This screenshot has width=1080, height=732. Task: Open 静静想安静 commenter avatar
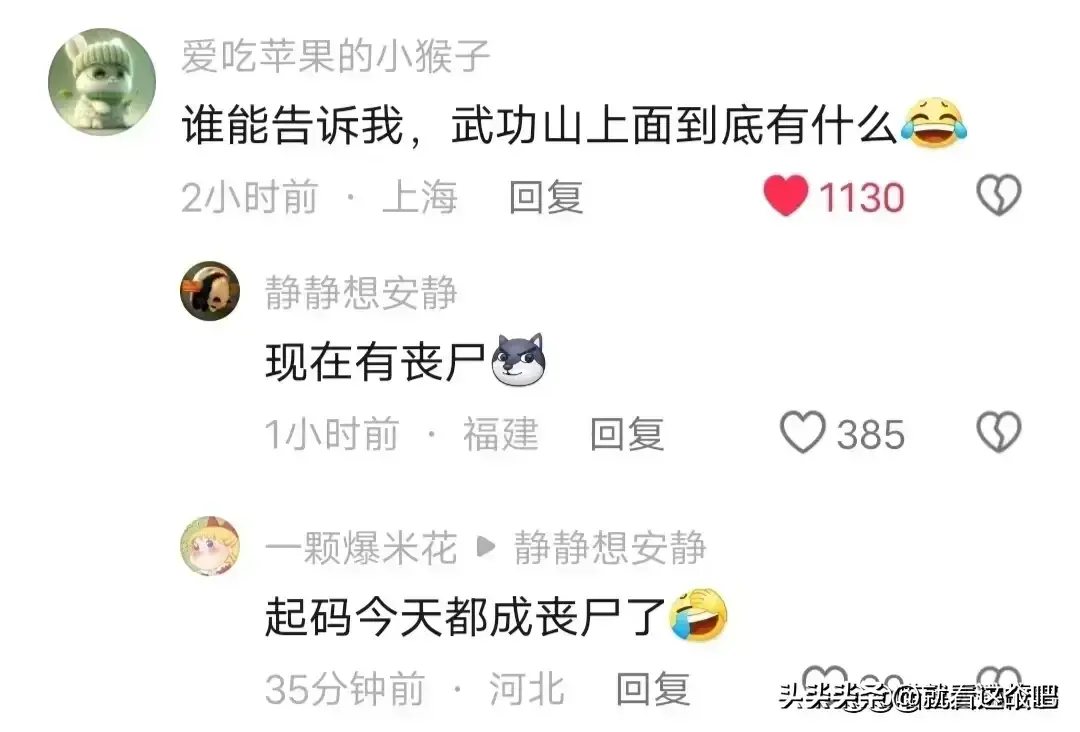[x=210, y=291]
